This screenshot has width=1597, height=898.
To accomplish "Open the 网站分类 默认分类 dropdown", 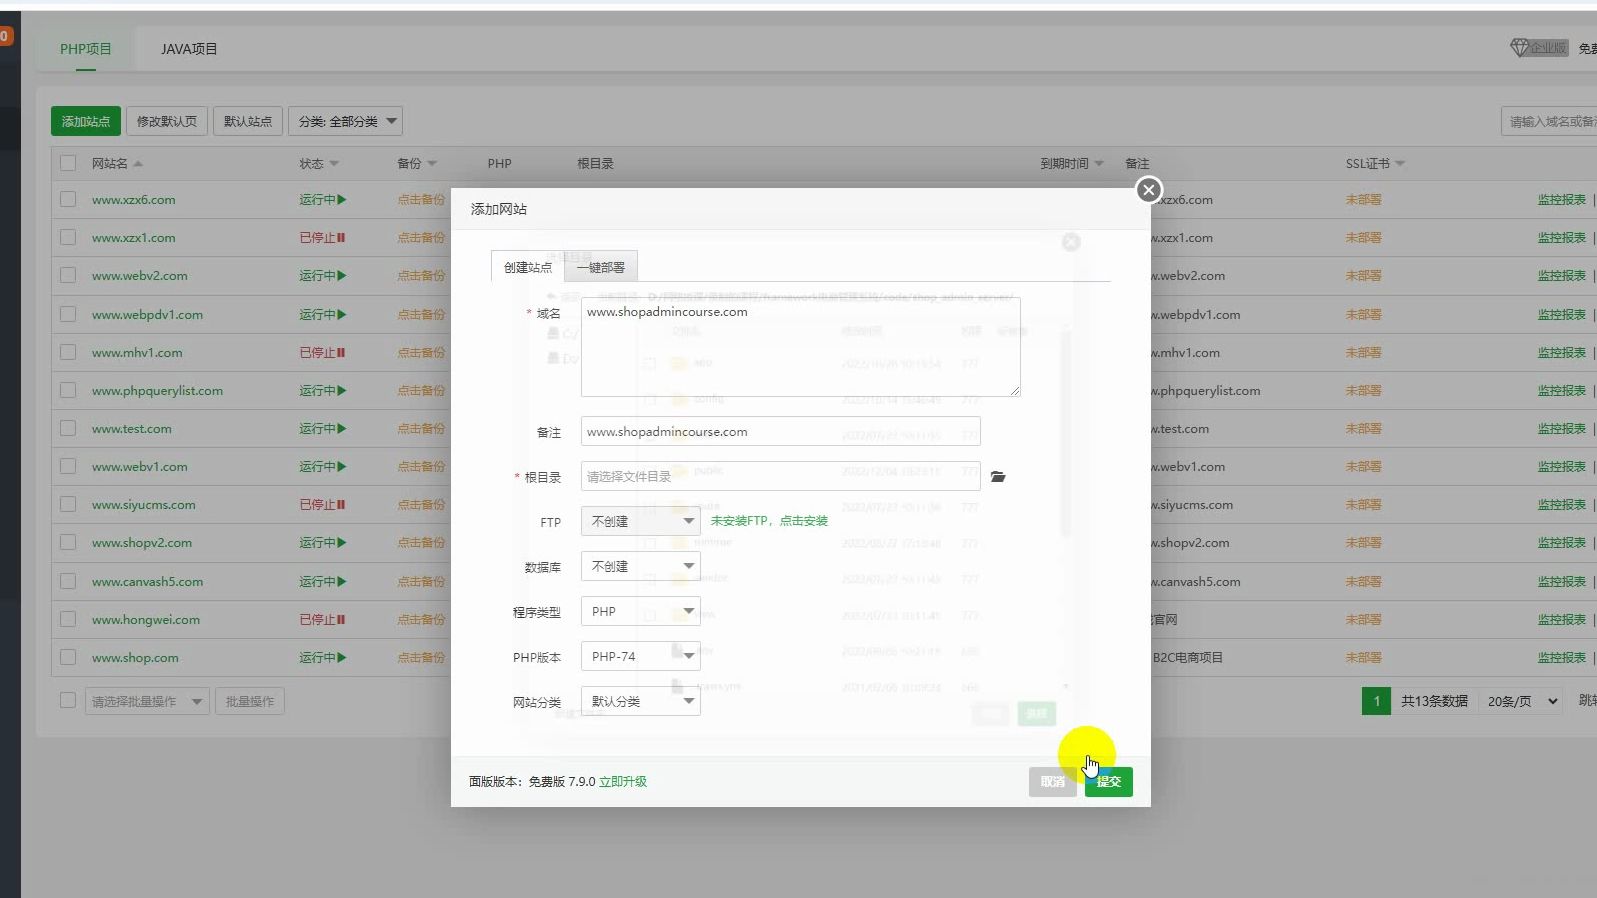I will (641, 701).
